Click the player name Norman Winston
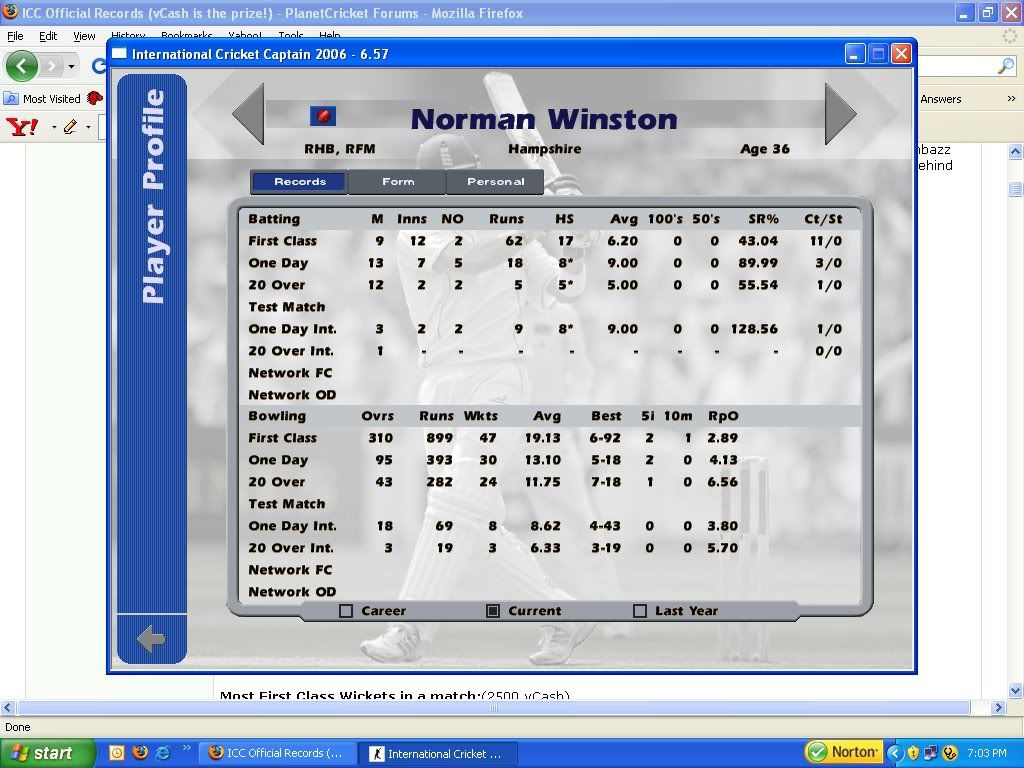Viewport: 1024px width, 768px height. (545, 119)
